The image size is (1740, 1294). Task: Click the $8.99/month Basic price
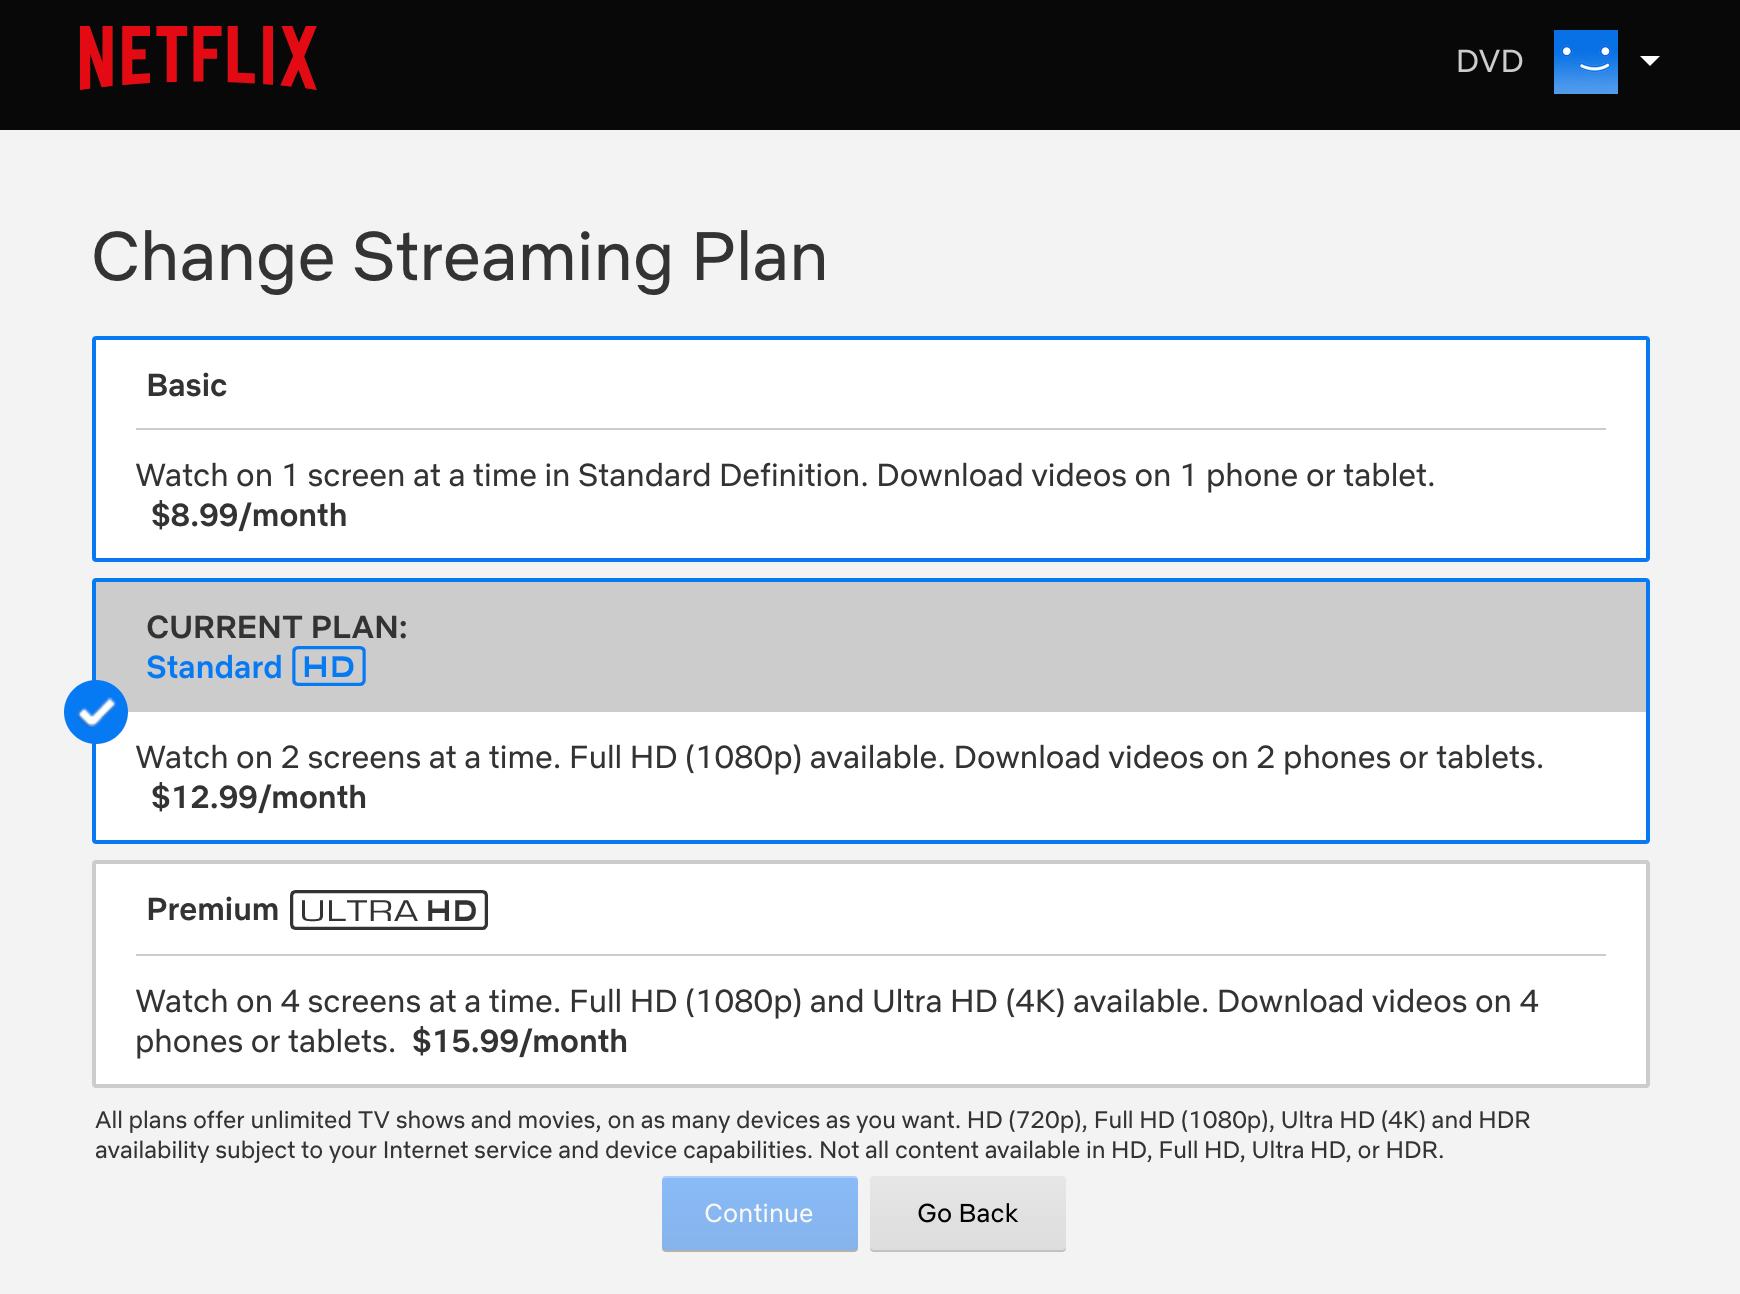249,515
